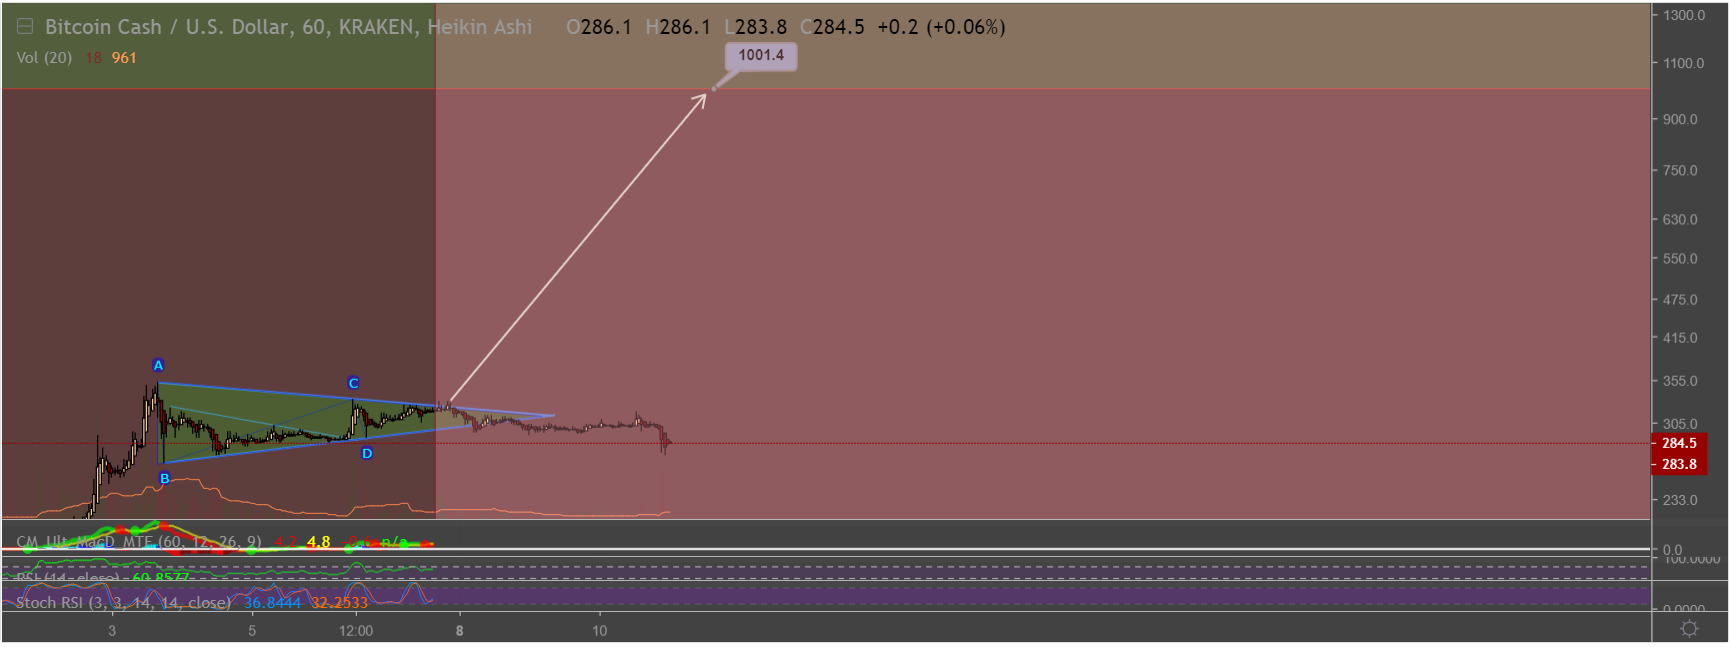Viewport: 1731px width, 647px height.
Task: Click the date 10 on the time axis
Action: point(600,631)
